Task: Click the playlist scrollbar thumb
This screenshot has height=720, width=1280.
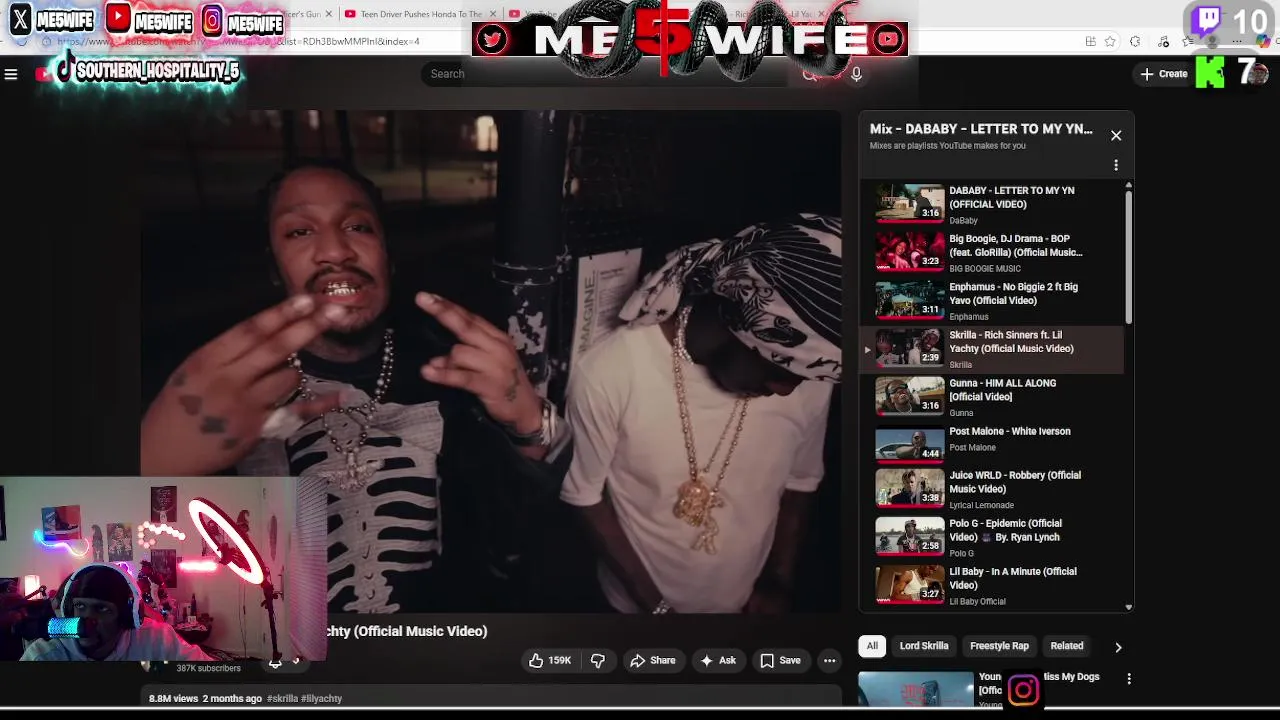Action: pyautogui.click(x=1129, y=258)
